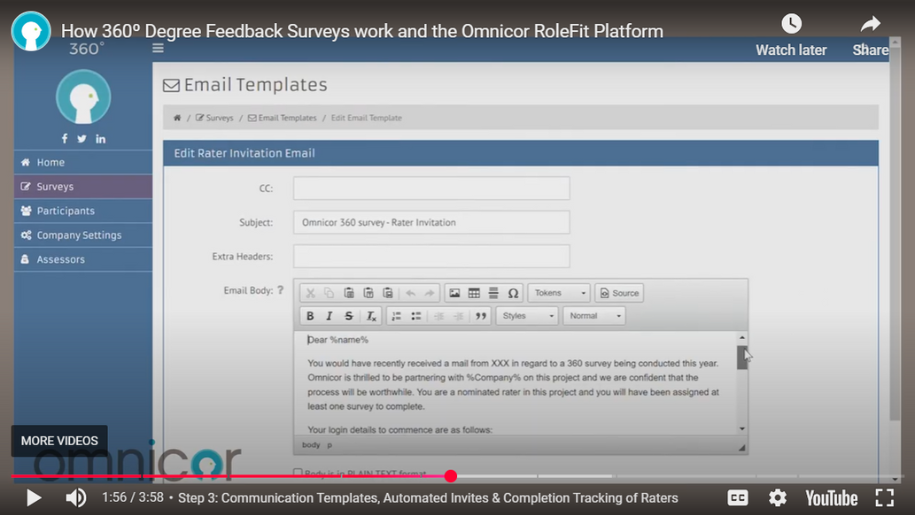This screenshot has height=515, width=915.
Task: Play the video
Action: 33,497
